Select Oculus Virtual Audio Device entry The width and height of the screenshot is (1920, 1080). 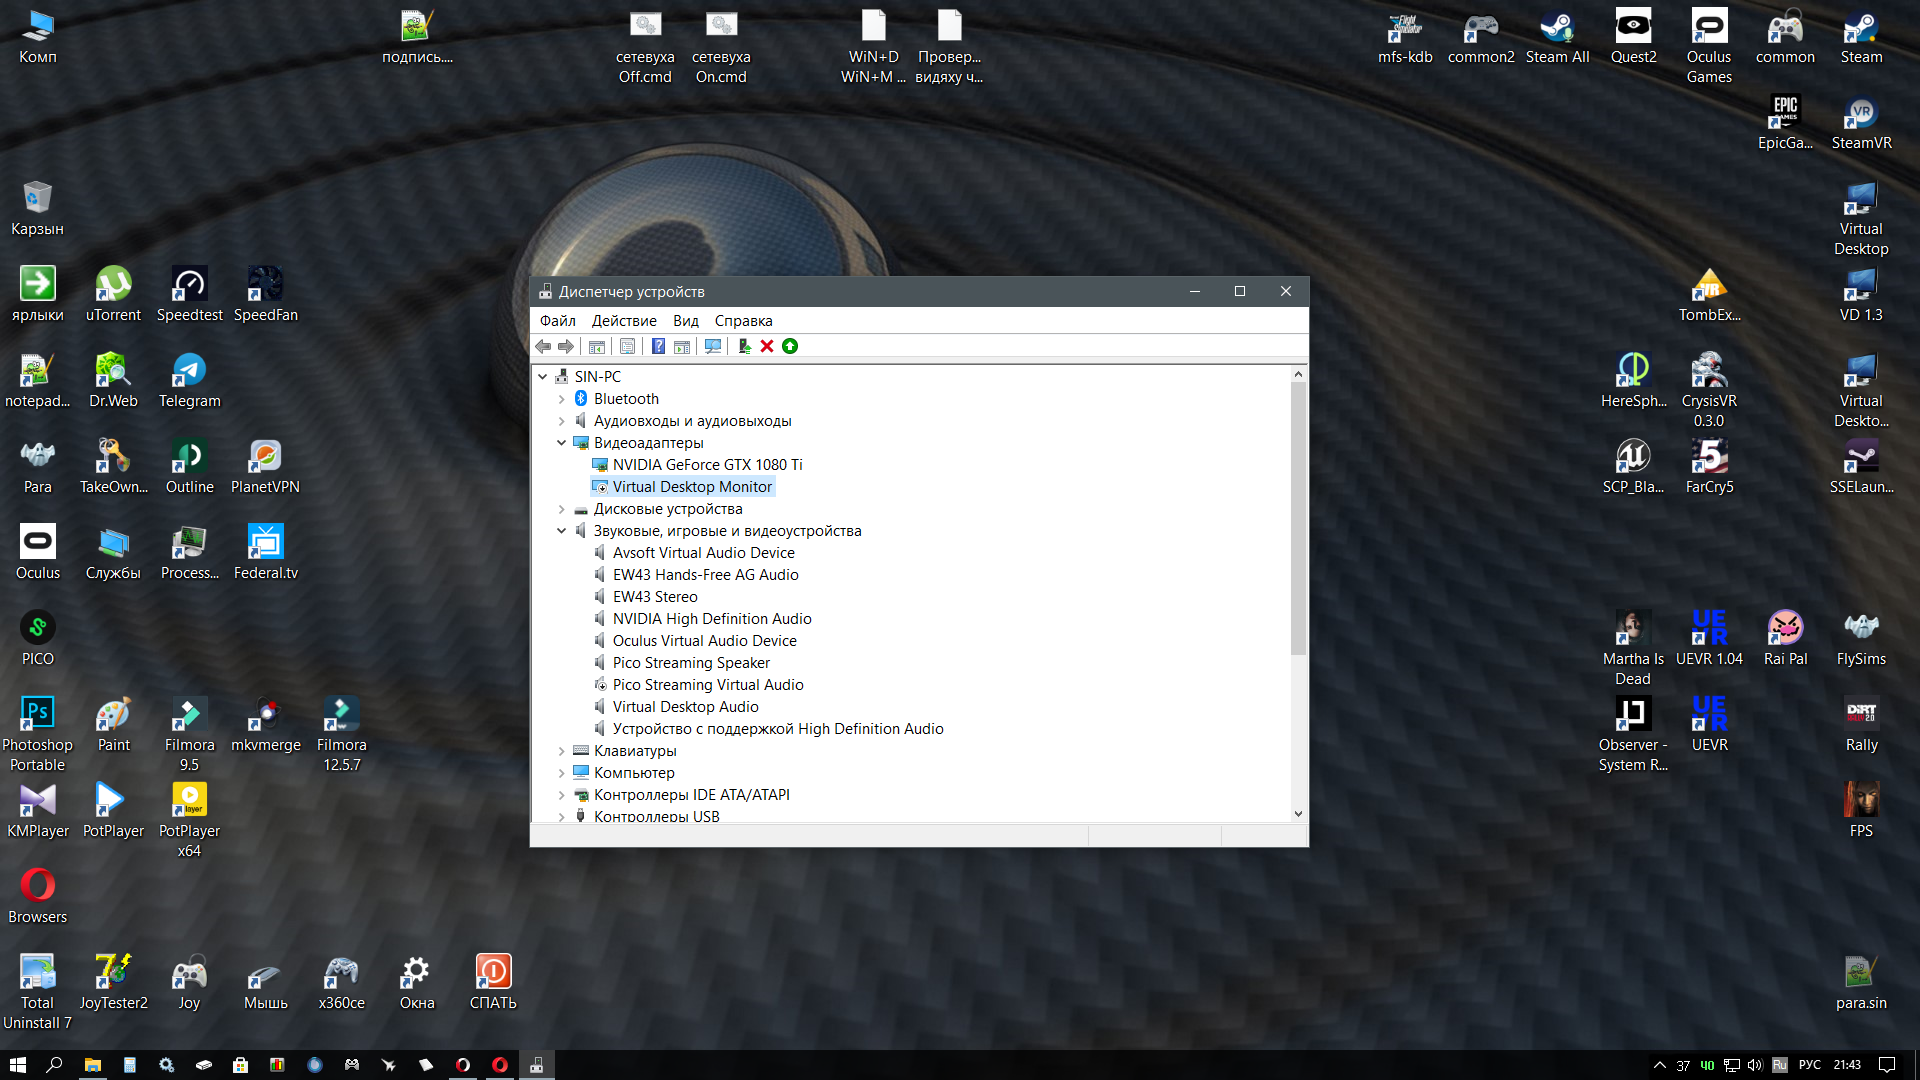tap(704, 641)
